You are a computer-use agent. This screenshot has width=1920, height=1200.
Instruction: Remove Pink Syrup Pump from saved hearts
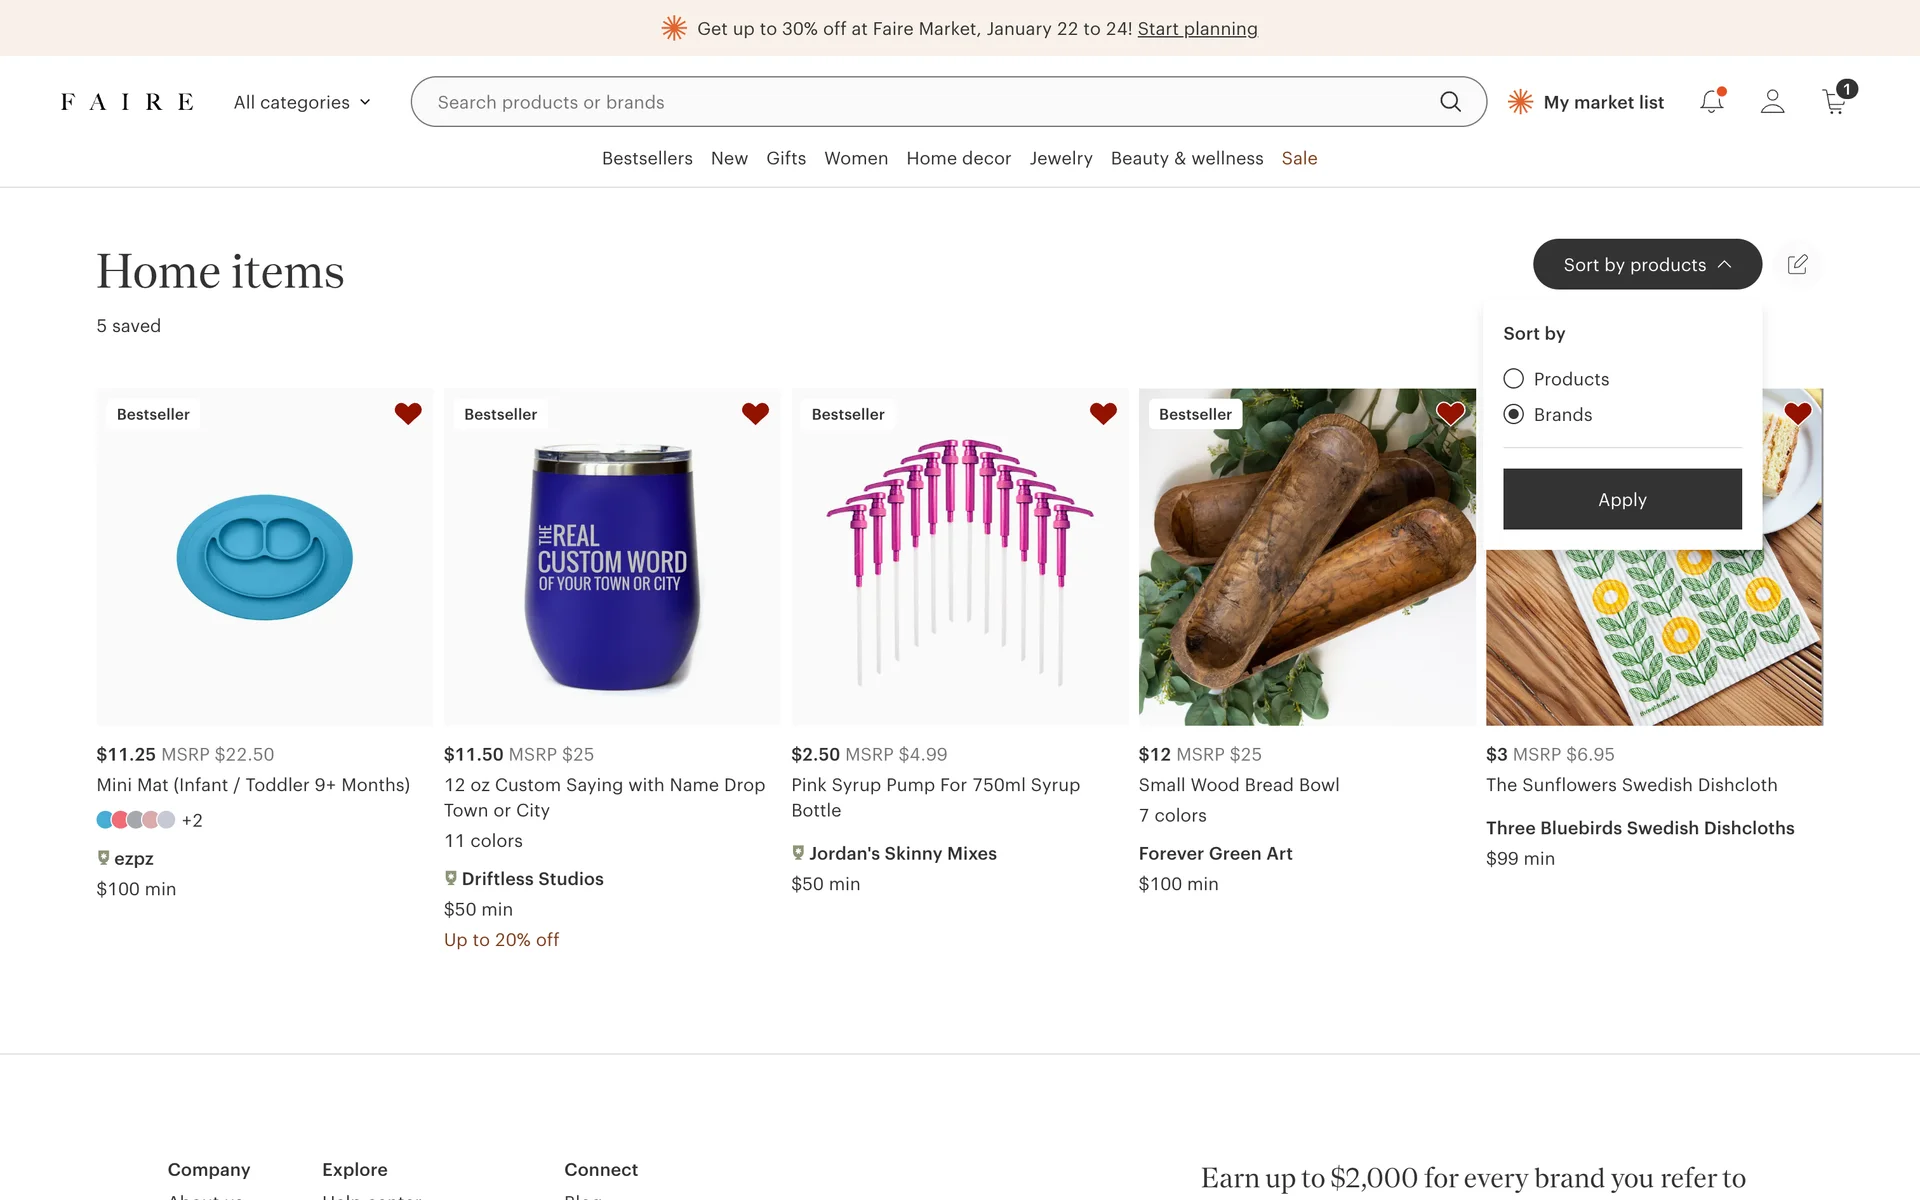(x=1103, y=413)
